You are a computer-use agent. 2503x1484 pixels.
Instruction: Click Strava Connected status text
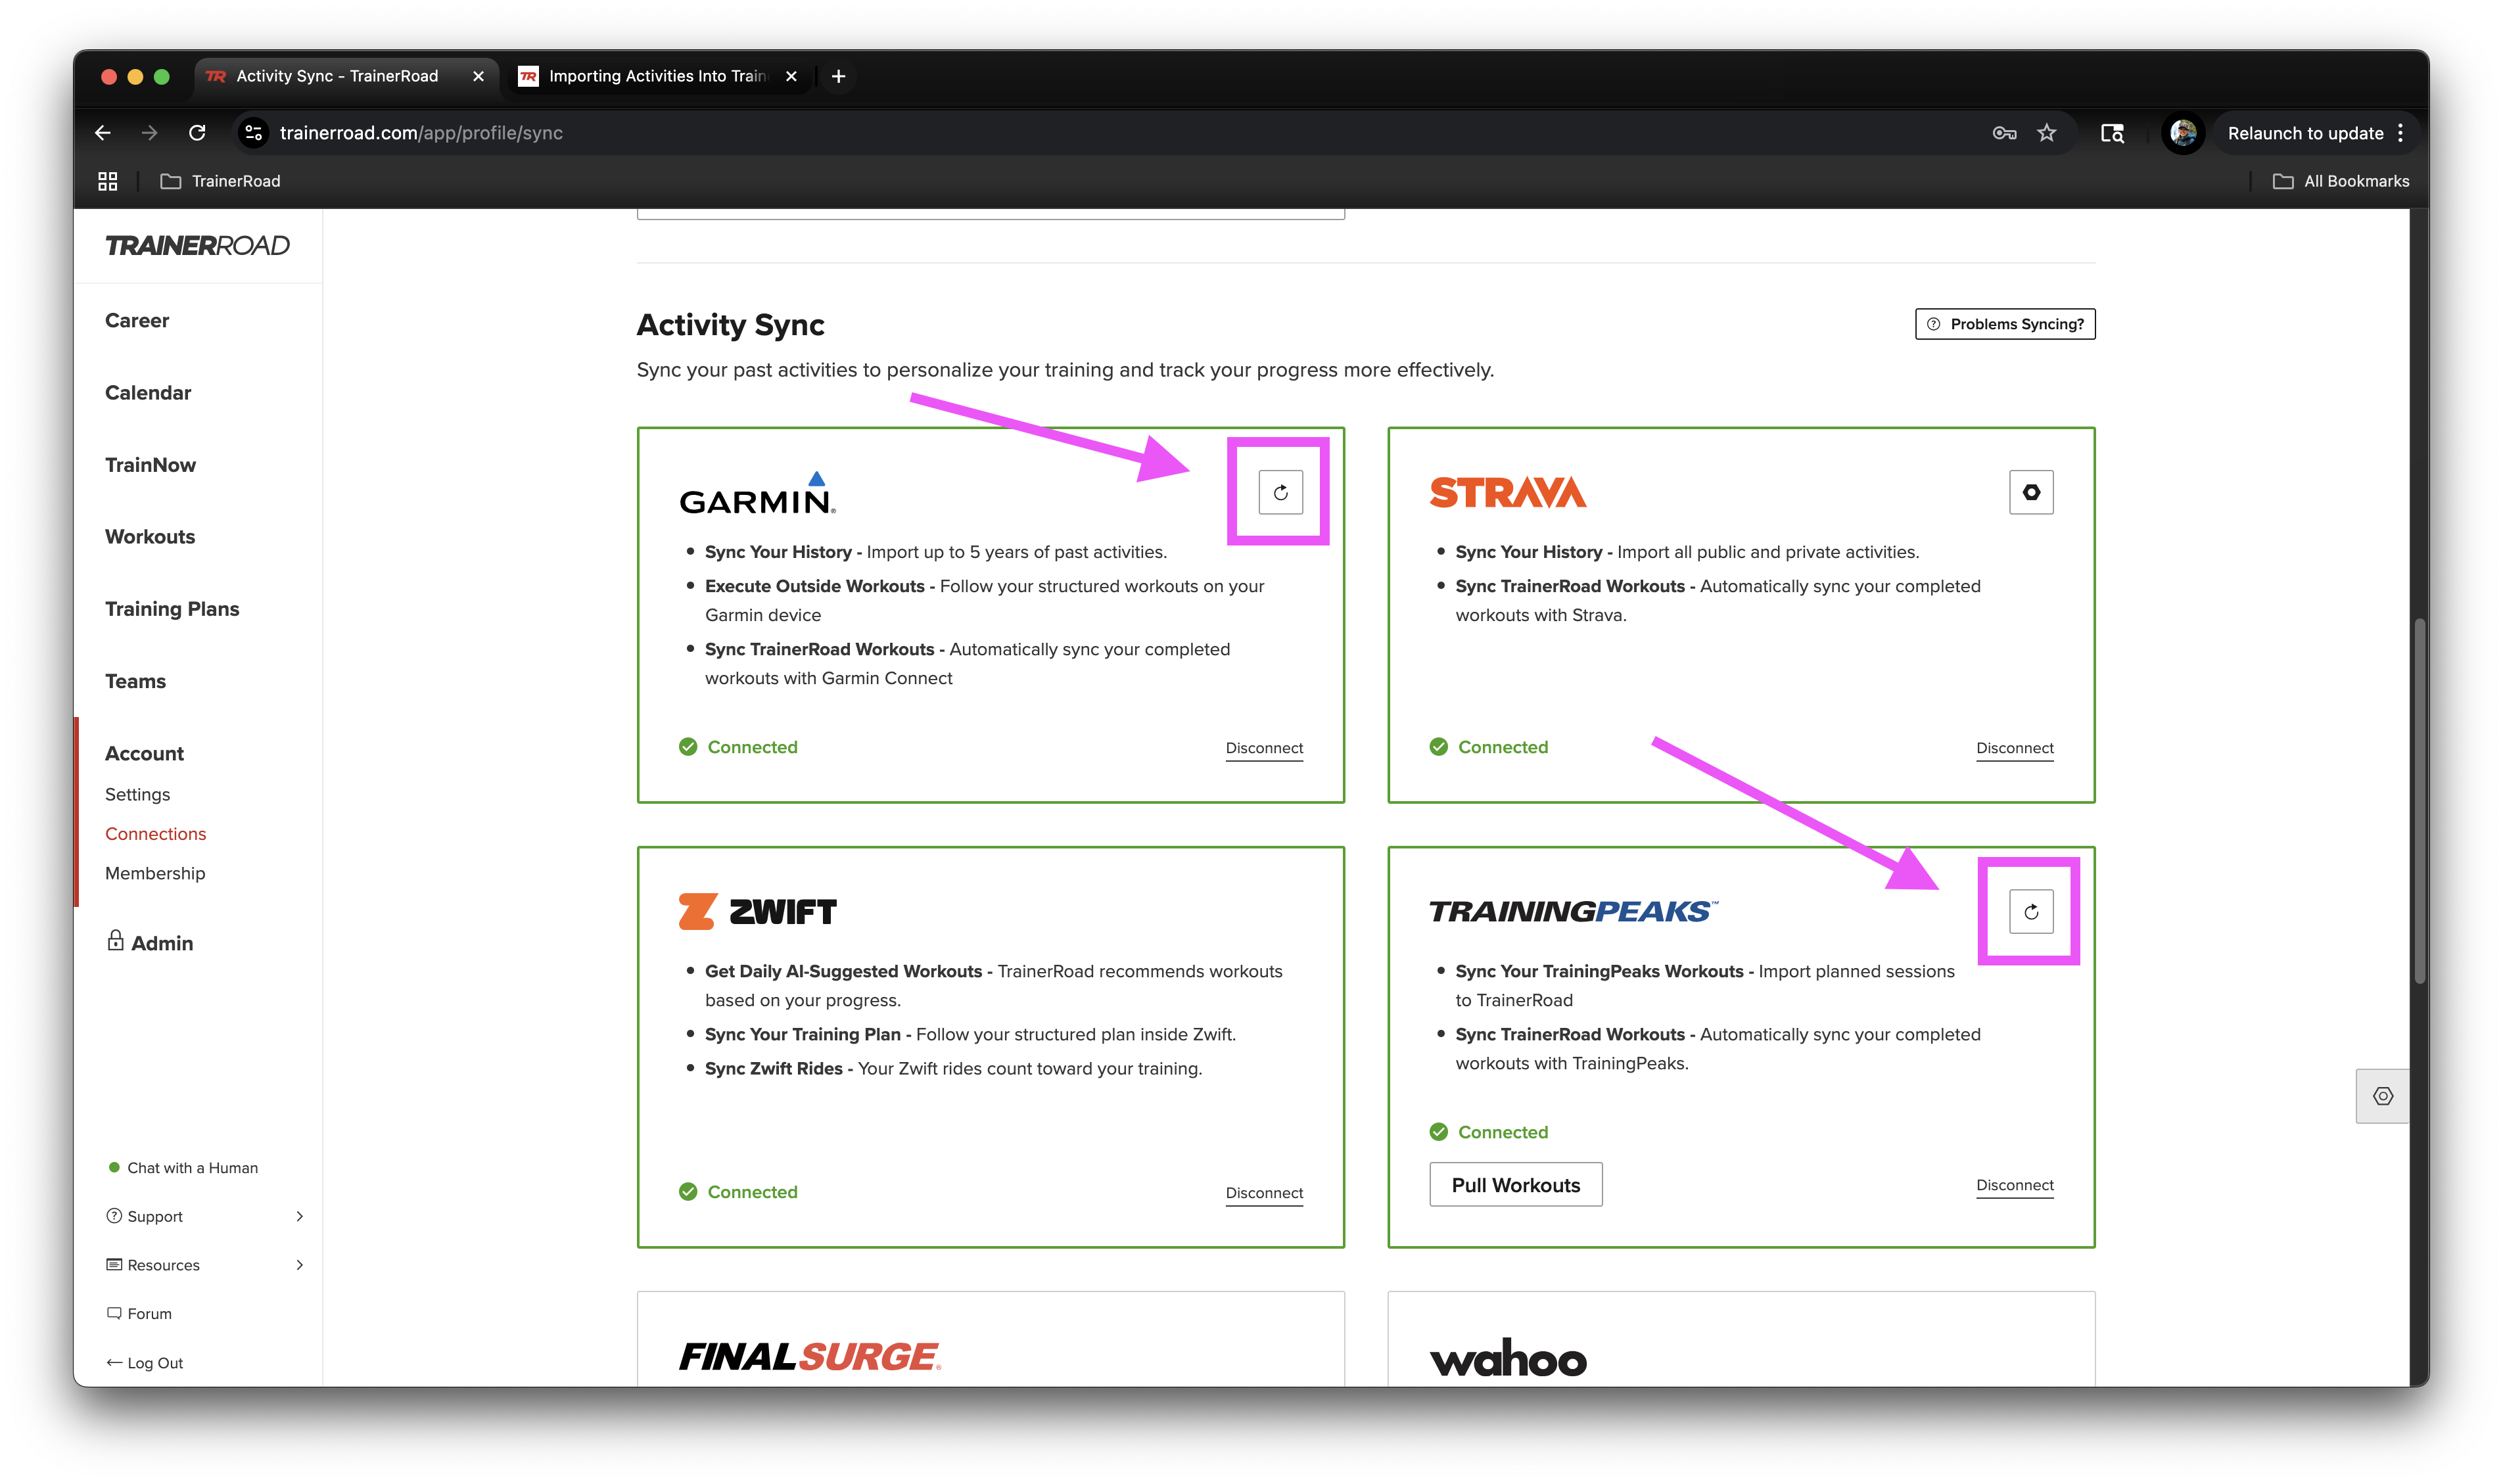point(1502,747)
